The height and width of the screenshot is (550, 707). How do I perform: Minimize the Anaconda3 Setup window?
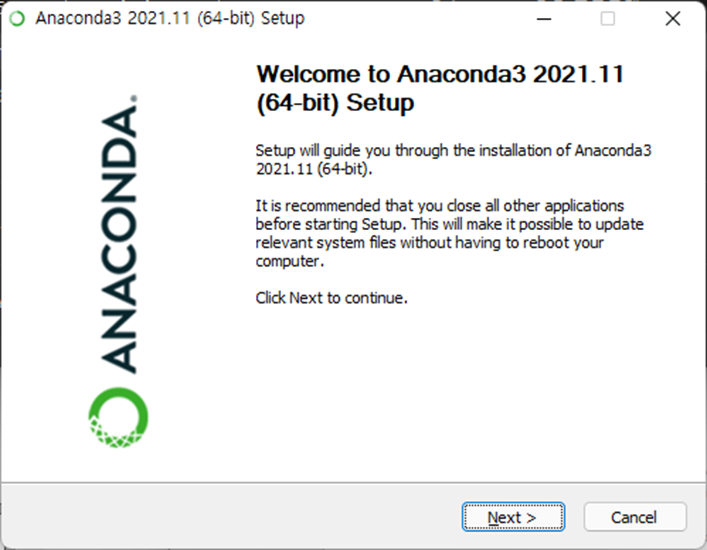point(544,18)
